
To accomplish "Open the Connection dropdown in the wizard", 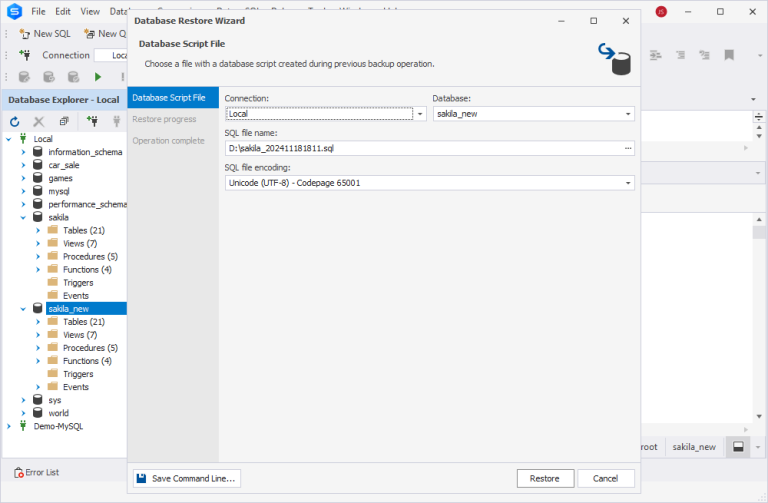I will pos(420,114).
